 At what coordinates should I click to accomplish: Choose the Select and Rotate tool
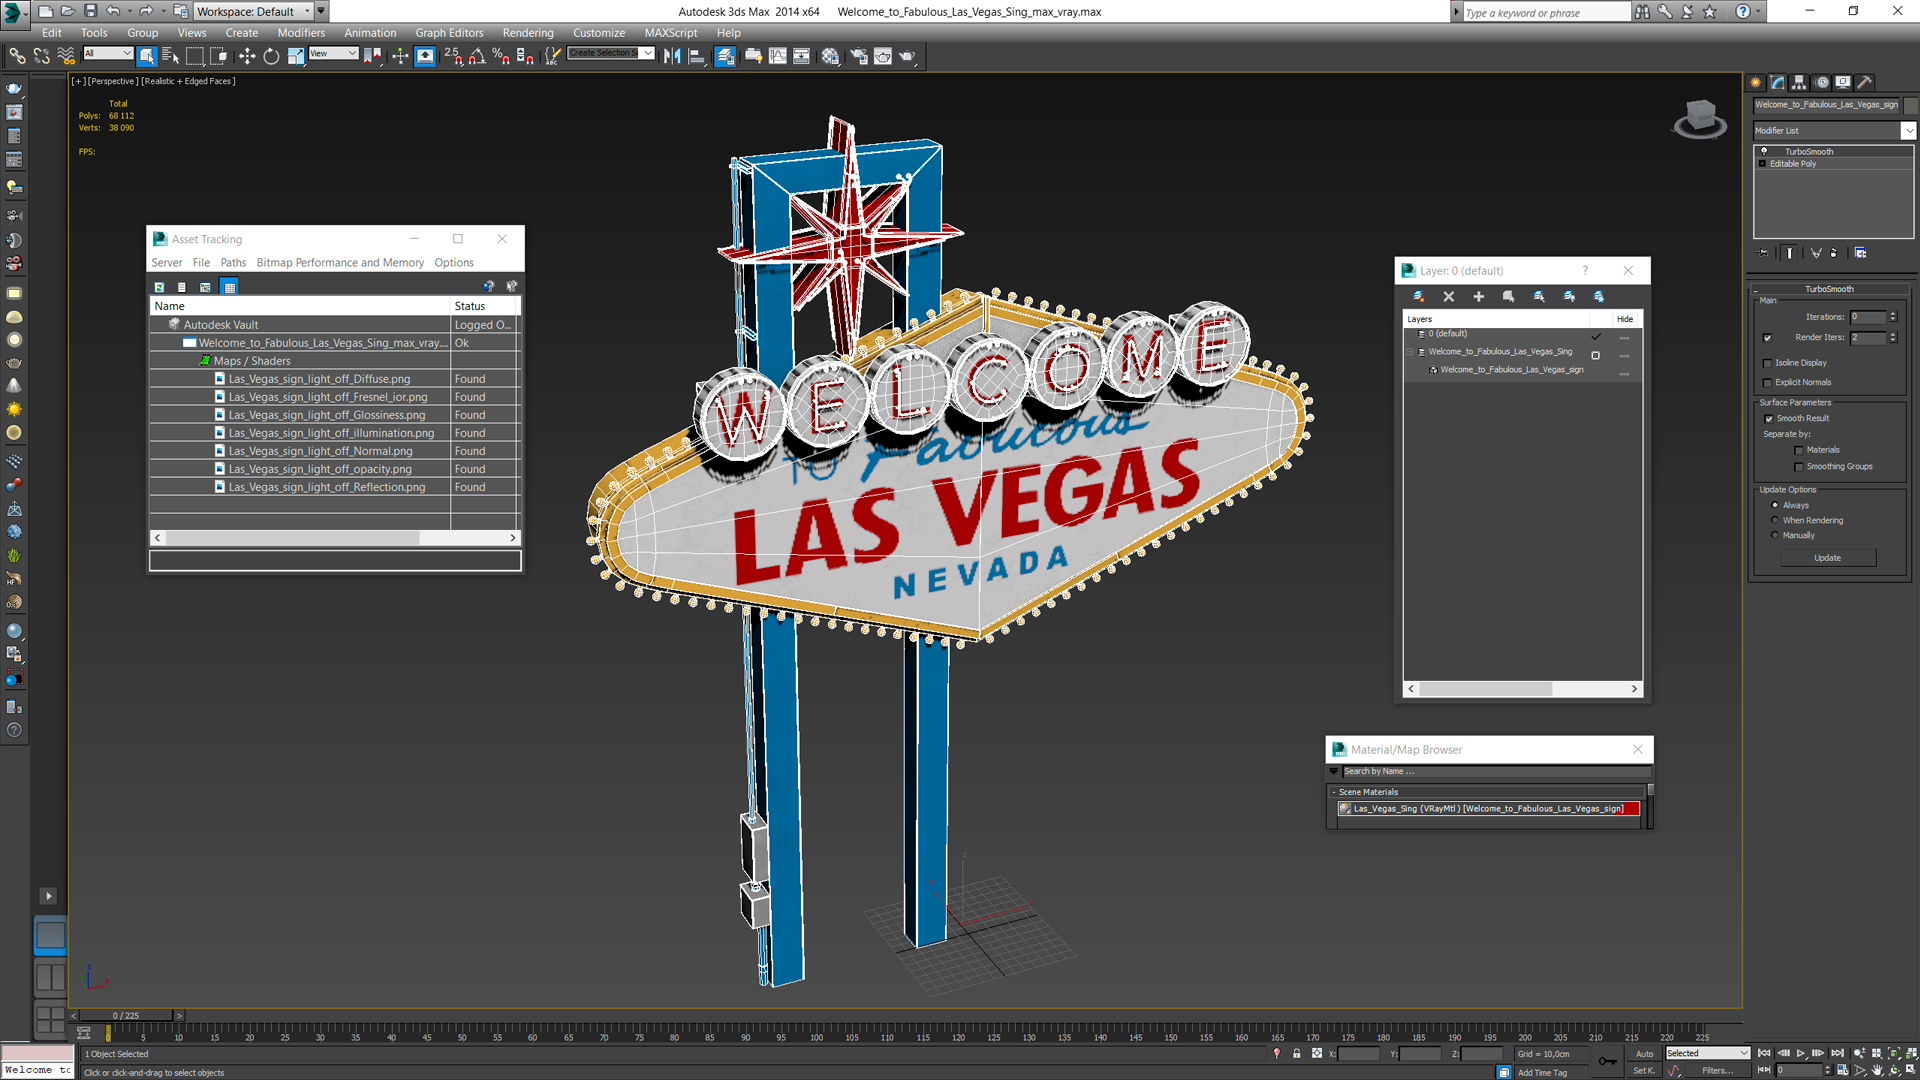[271, 56]
